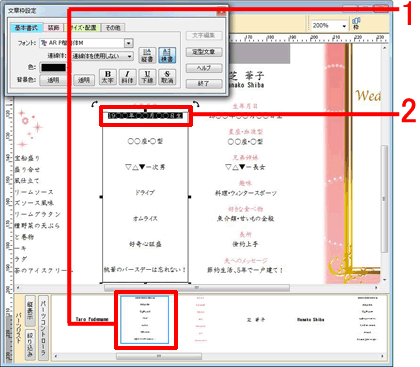Click the 絞り込み filter button
The width and height of the screenshot is (420, 367).
coord(30,344)
